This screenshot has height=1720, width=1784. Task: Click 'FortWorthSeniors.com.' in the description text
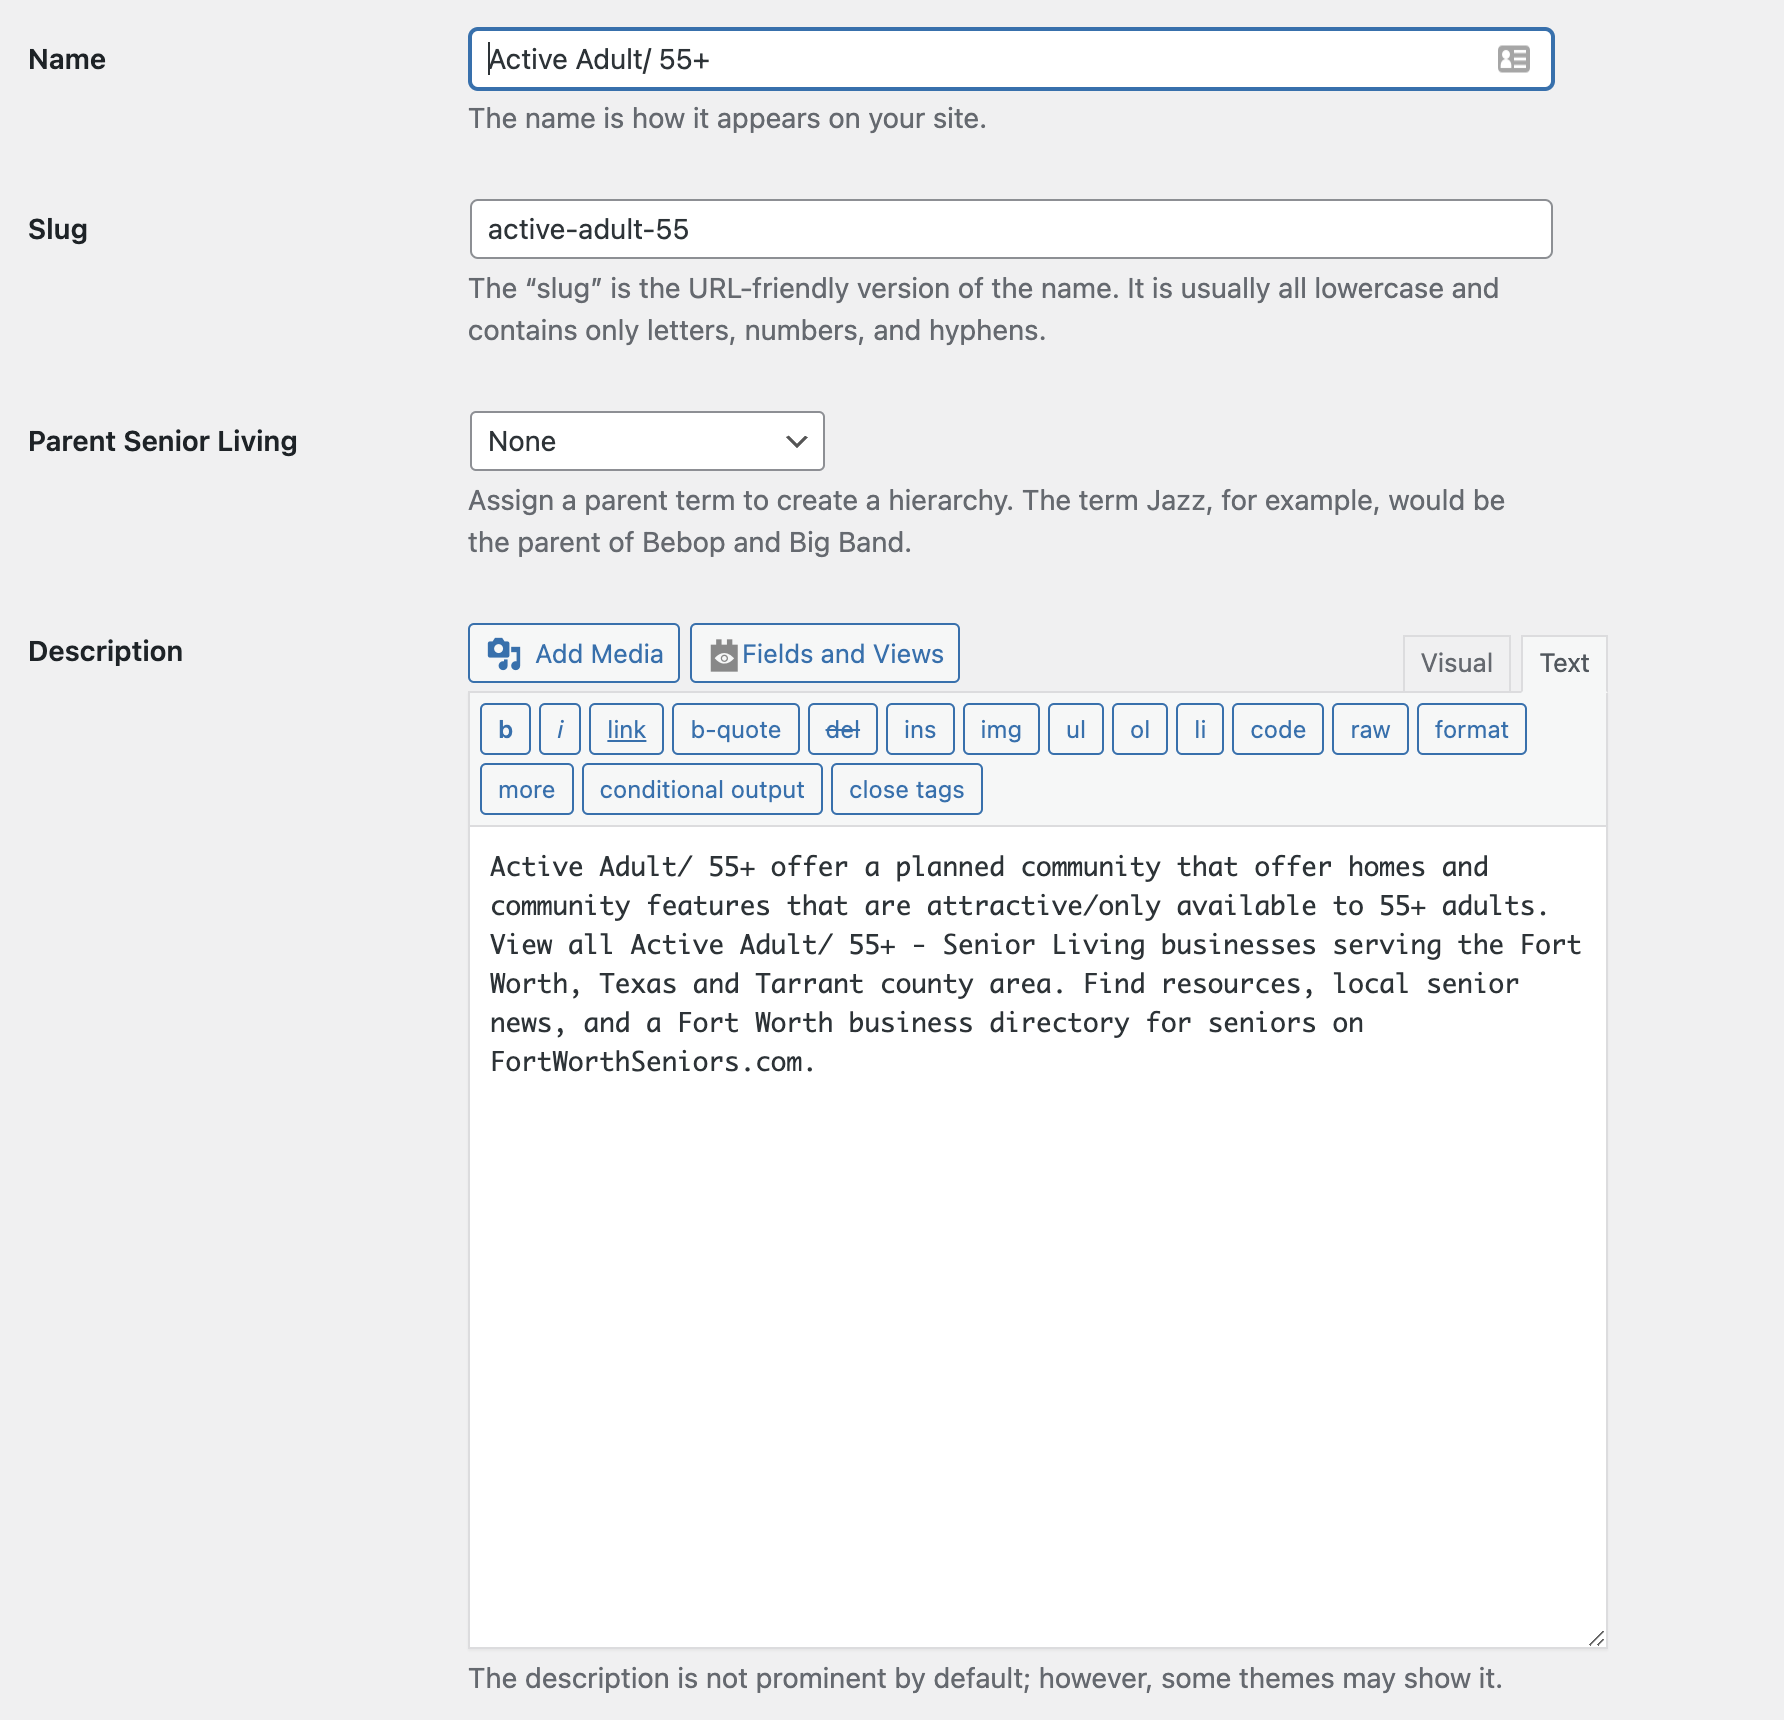[652, 1062]
